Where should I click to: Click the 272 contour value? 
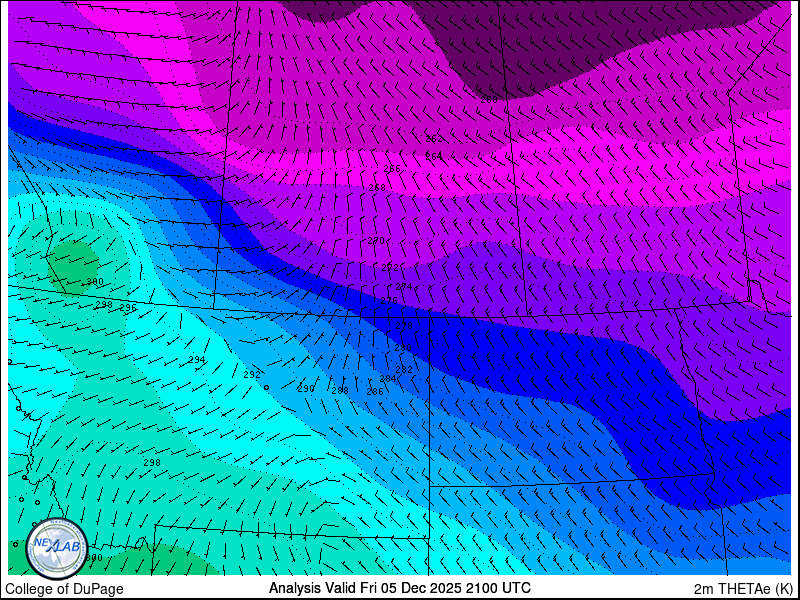[390, 267]
